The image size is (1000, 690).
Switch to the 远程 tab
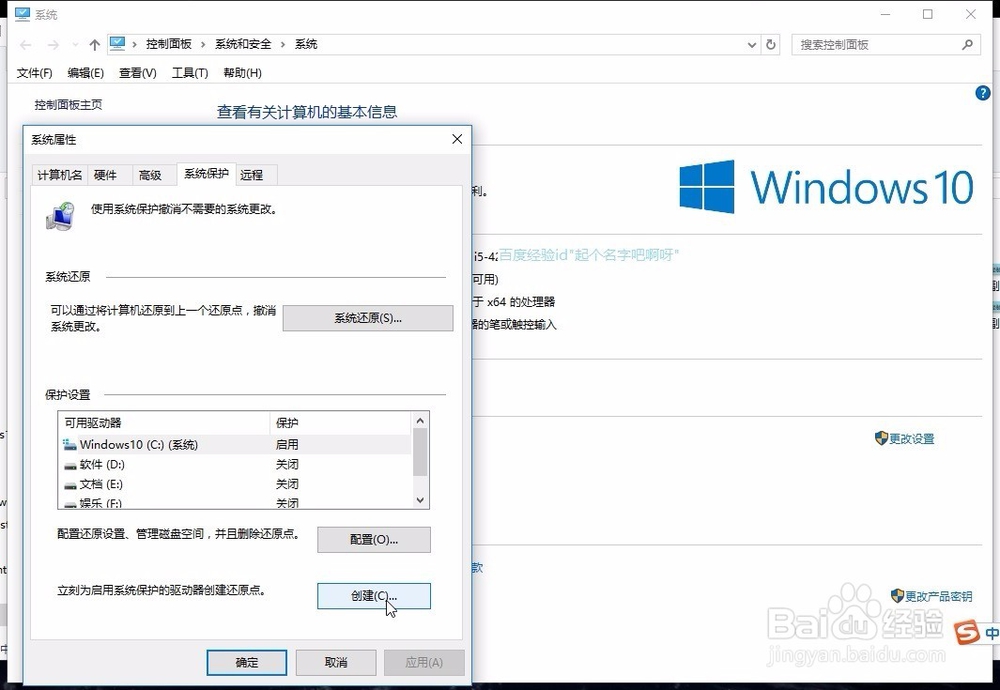(254, 174)
